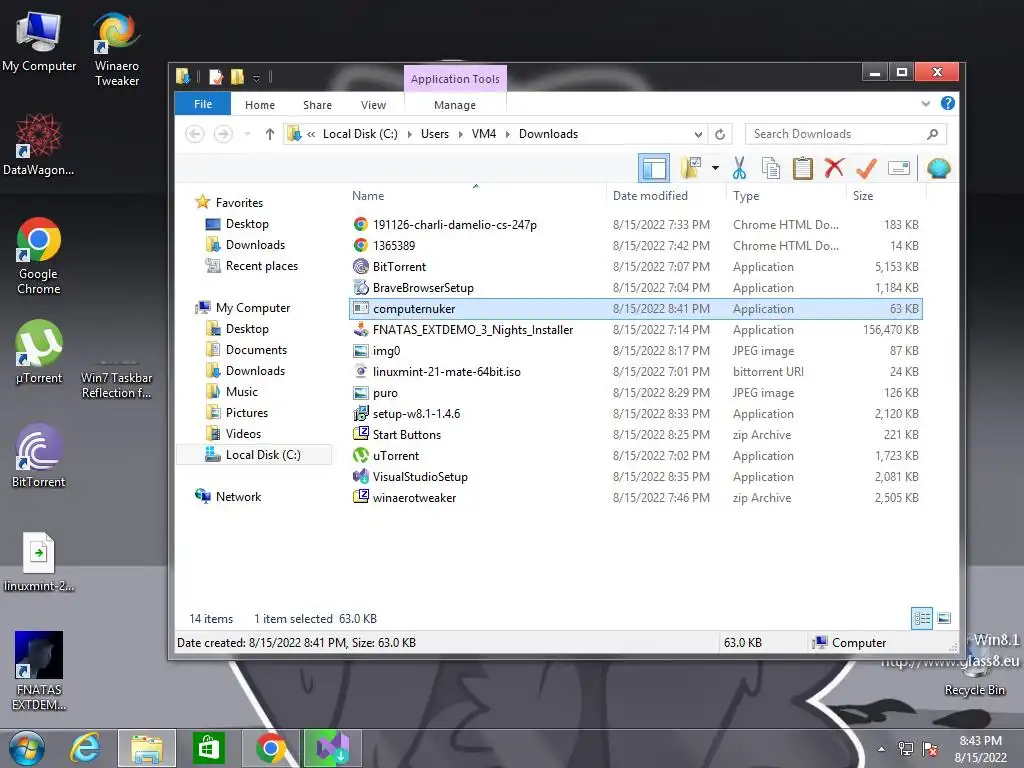Select linuxmint-21-mate-64bit.iso file
1024x768 pixels.
tap(636, 372)
